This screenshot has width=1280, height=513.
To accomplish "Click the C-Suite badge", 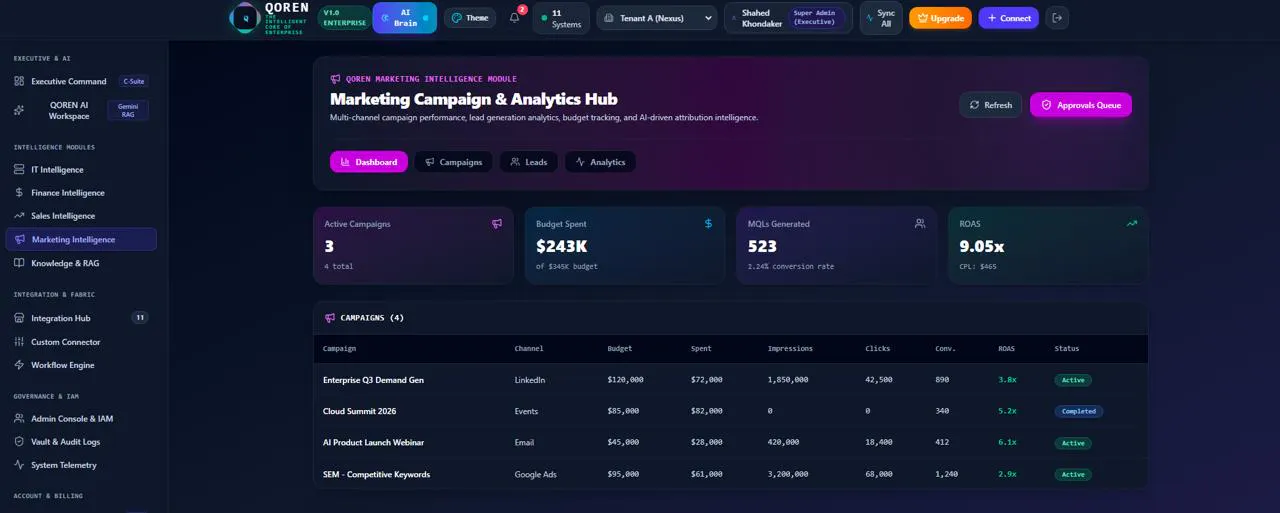I will (x=133, y=81).
